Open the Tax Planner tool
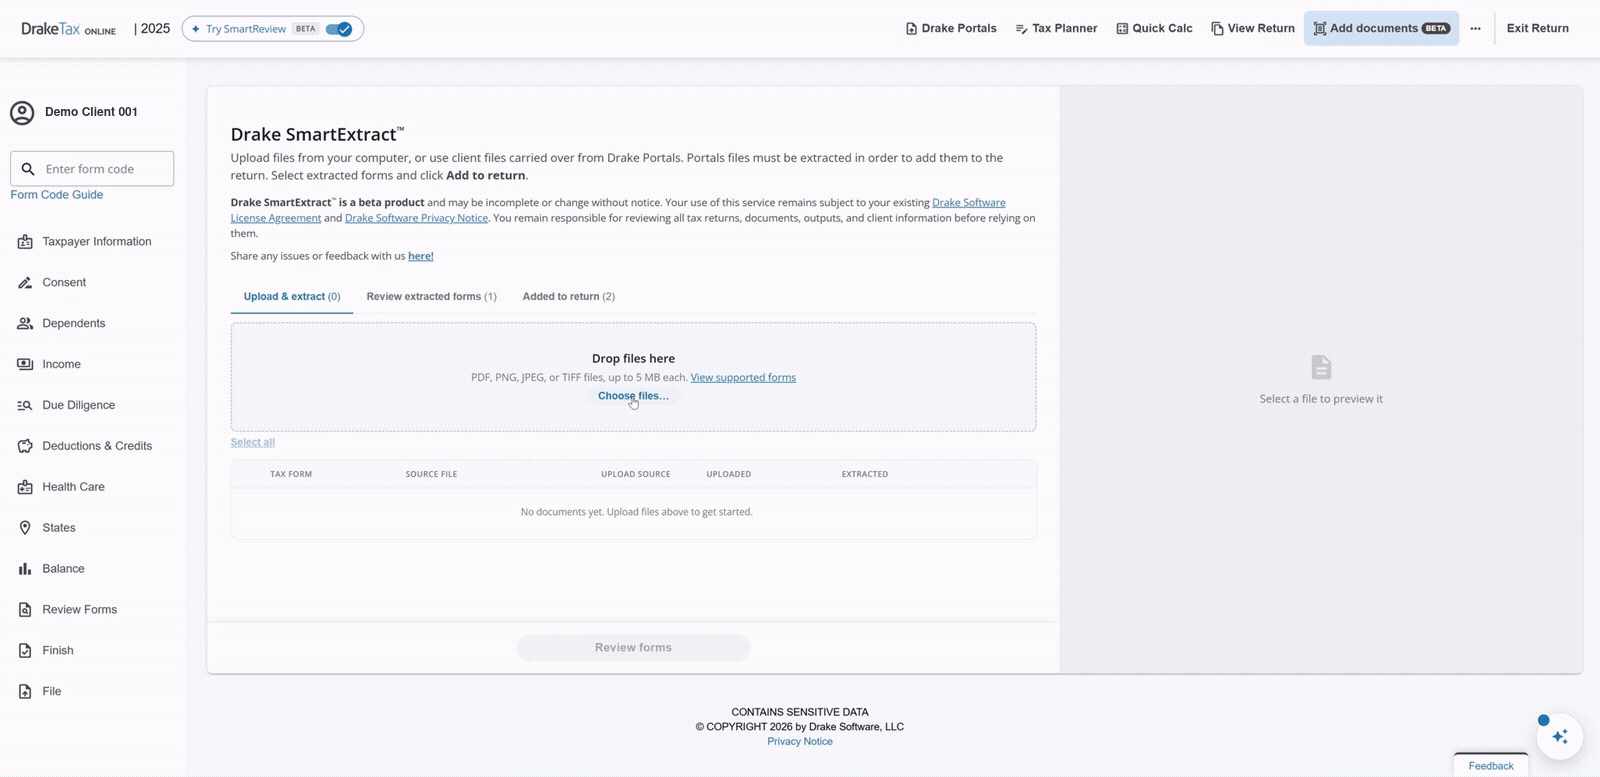 pos(1056,29)
